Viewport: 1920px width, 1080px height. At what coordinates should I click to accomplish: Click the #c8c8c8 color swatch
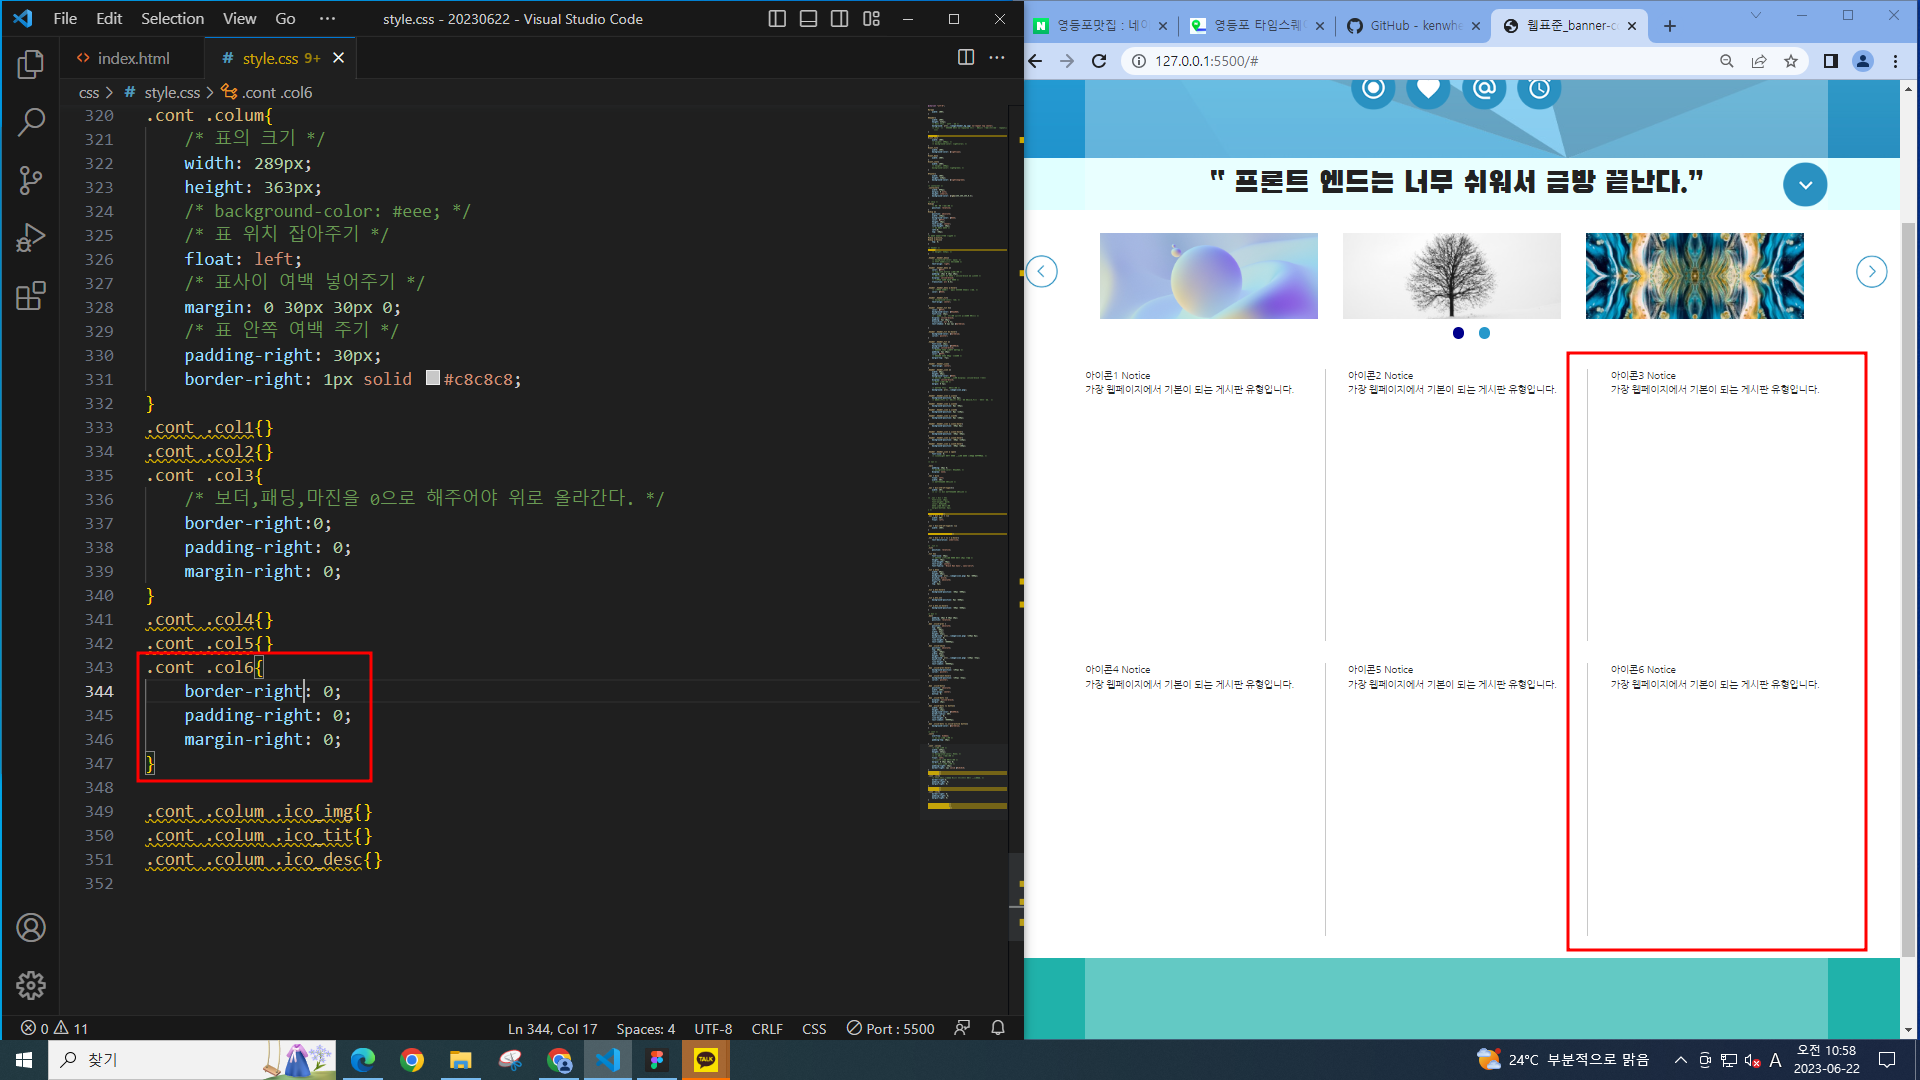pos(433,379)
